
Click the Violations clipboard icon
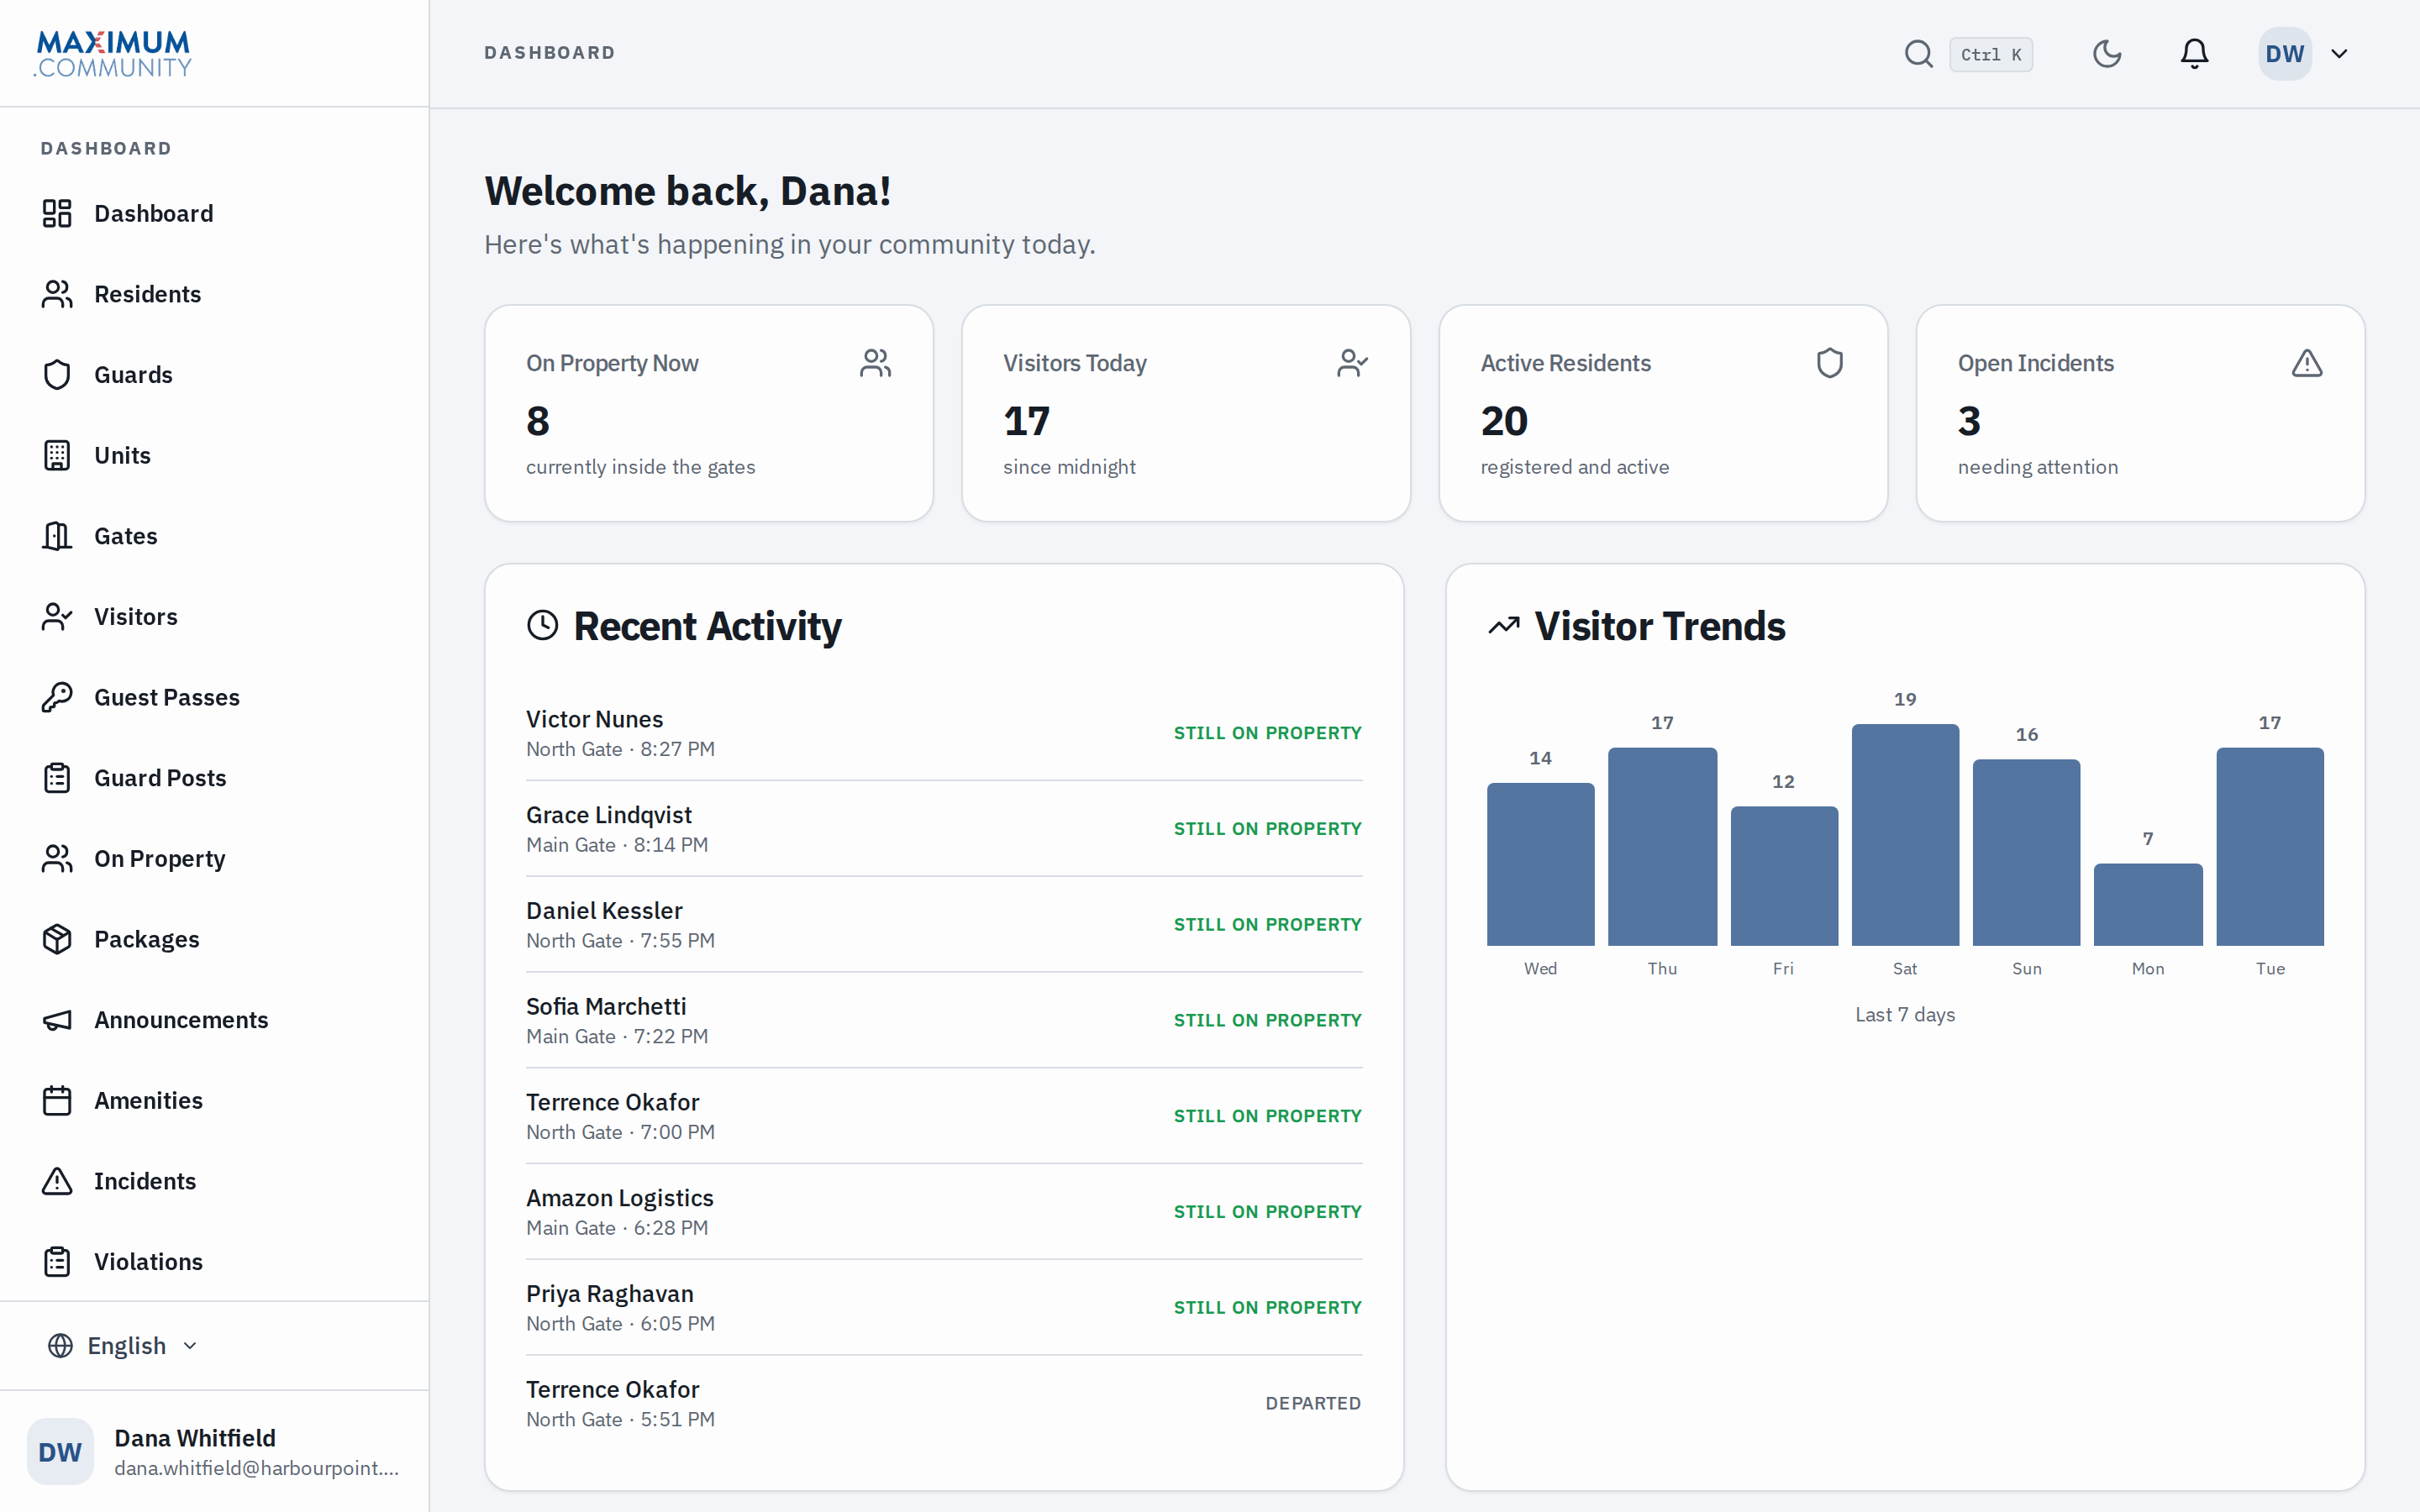[x=57, y=1262]
